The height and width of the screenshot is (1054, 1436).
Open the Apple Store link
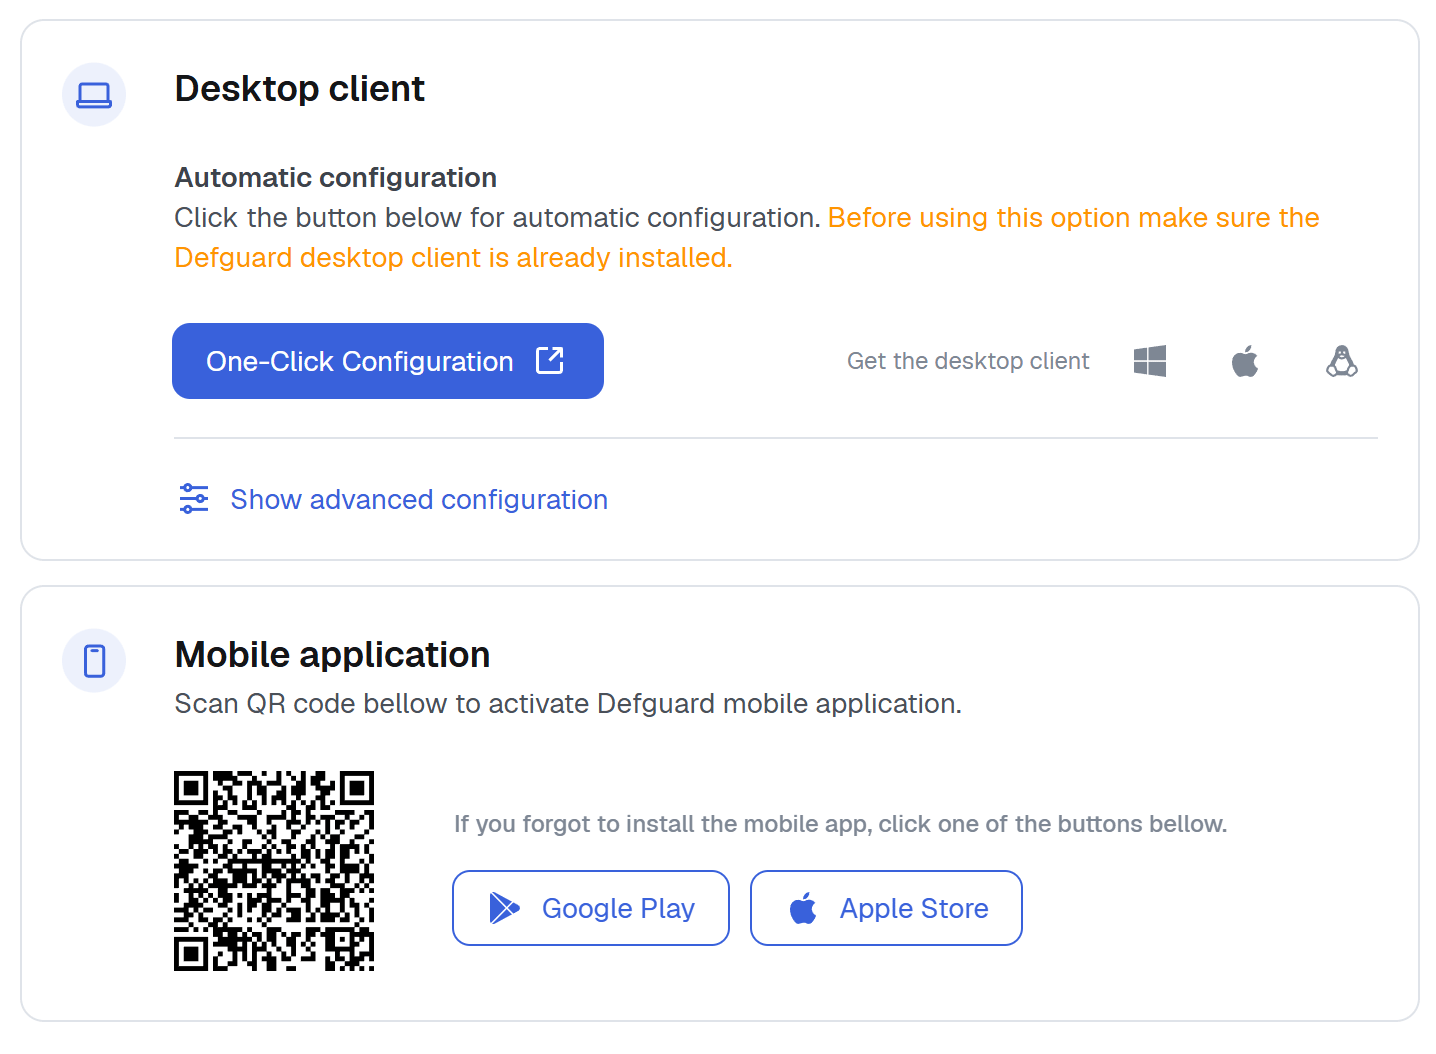pos(886,908)
